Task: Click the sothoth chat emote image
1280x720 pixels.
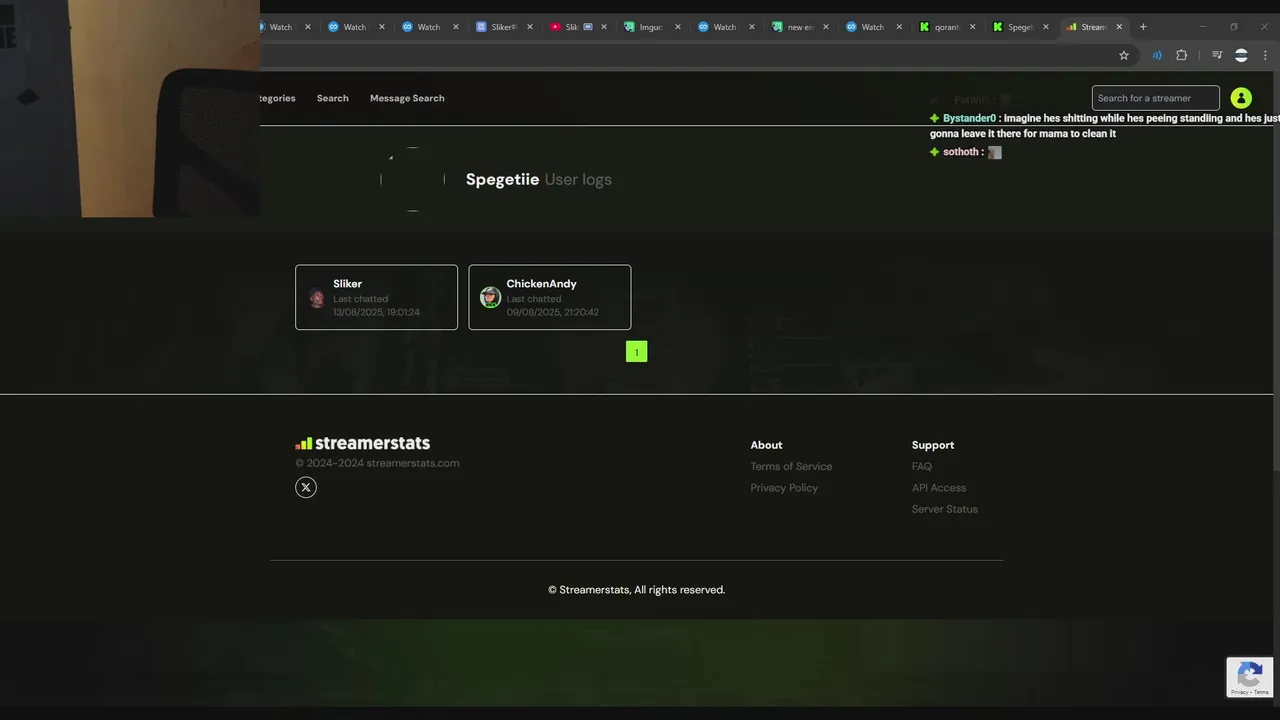Action: (995, 152)
